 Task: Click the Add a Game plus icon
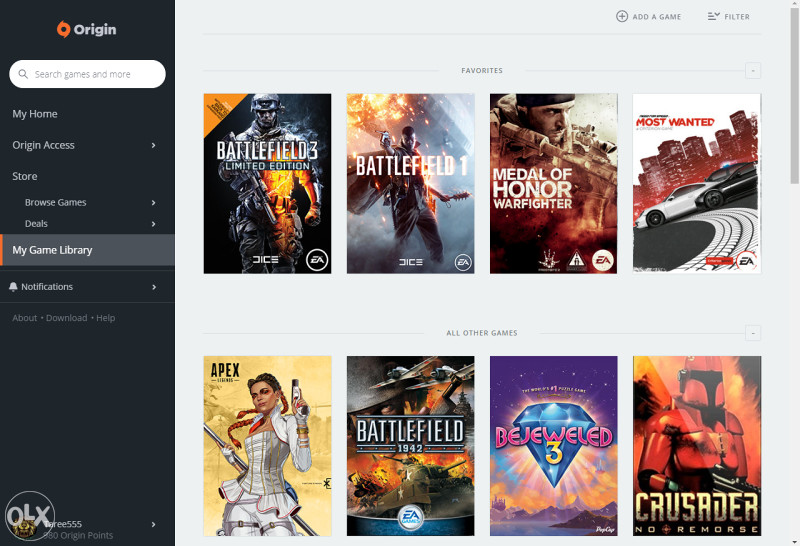(622, 16)
